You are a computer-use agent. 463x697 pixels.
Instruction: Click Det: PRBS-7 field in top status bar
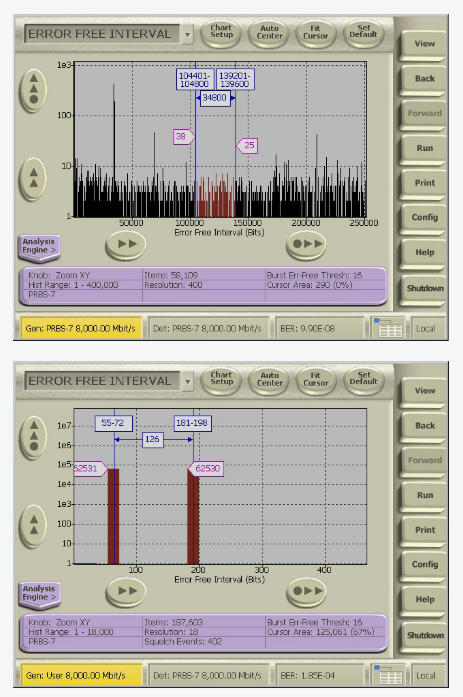pos(208,328)
